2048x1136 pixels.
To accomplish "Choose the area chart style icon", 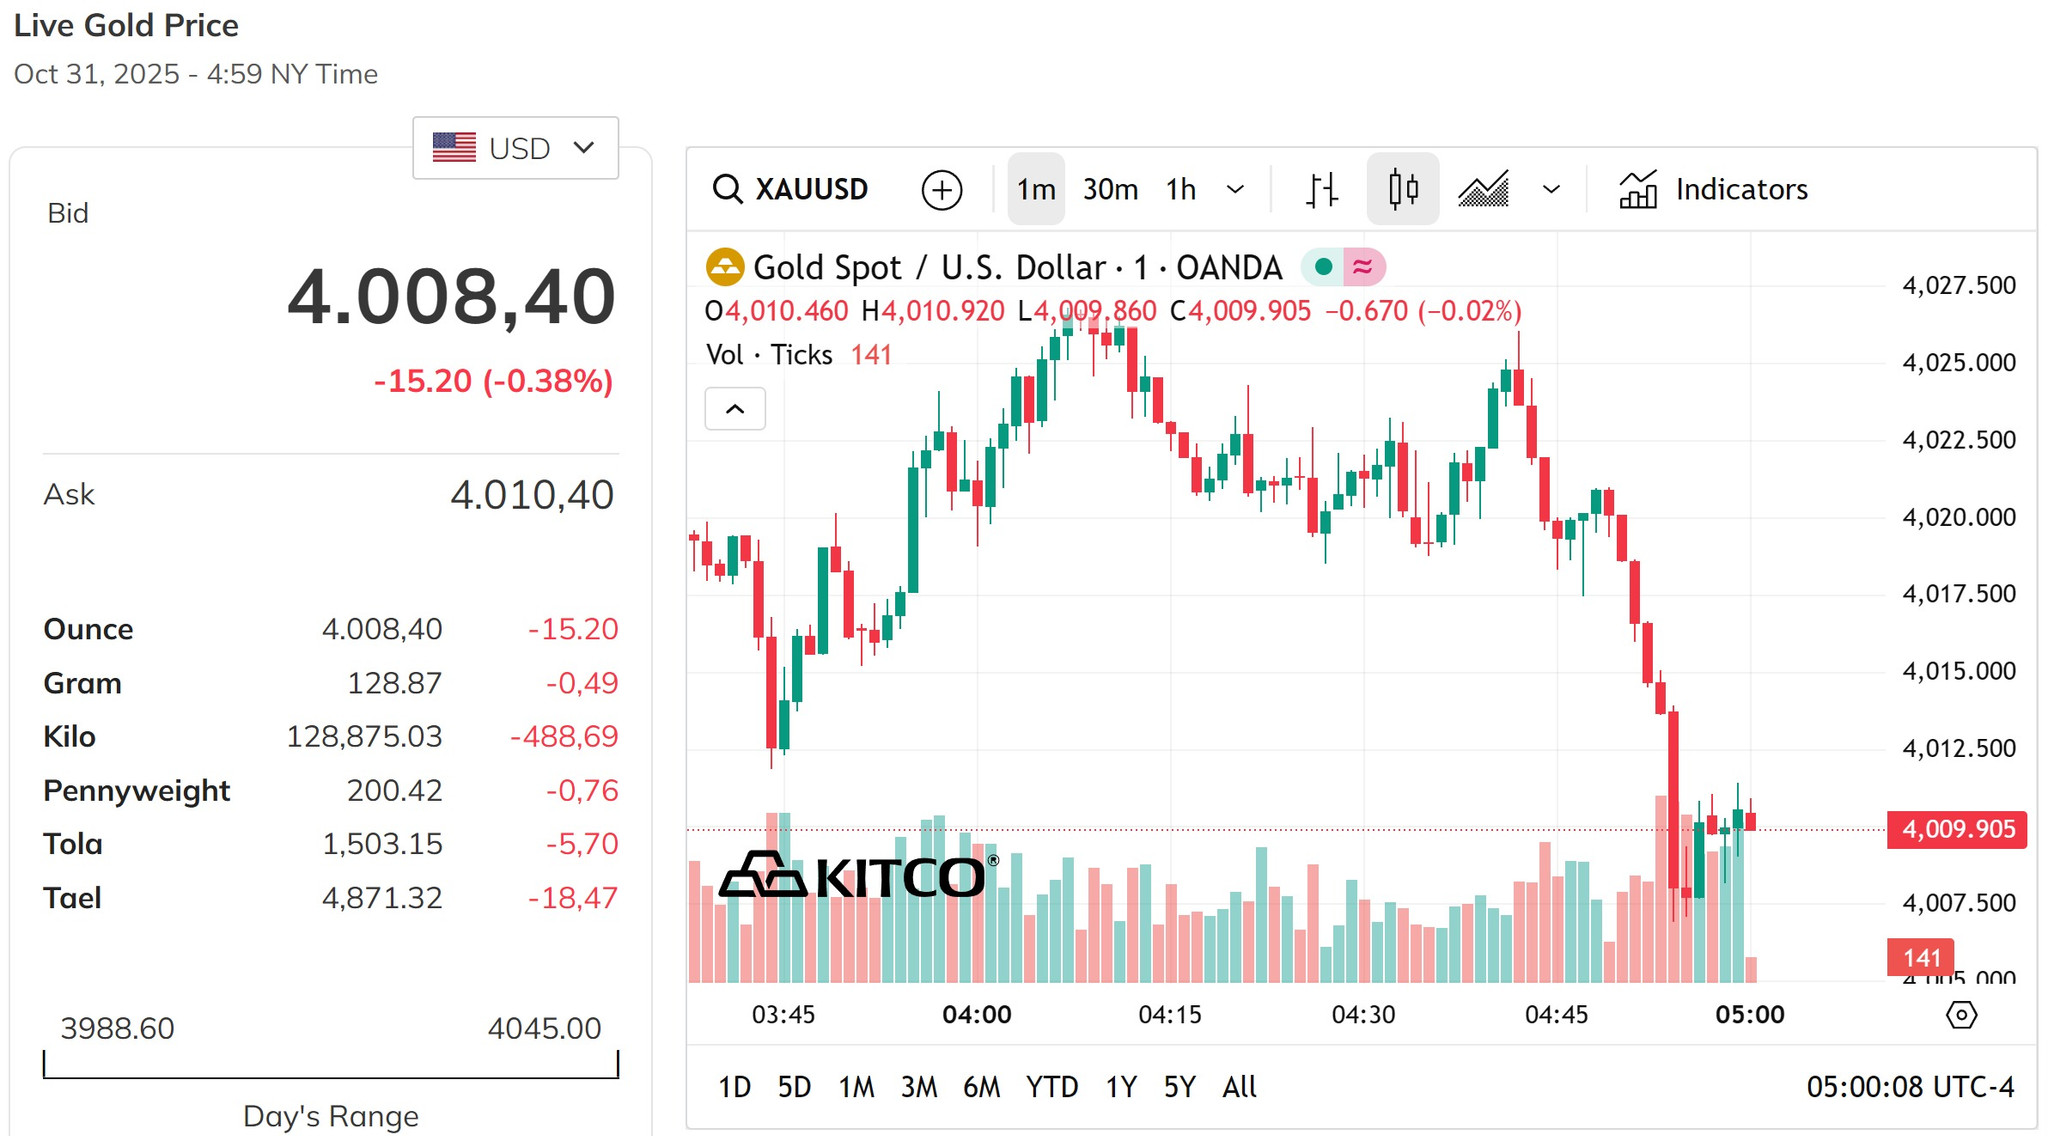I will tap(1483, 189).
